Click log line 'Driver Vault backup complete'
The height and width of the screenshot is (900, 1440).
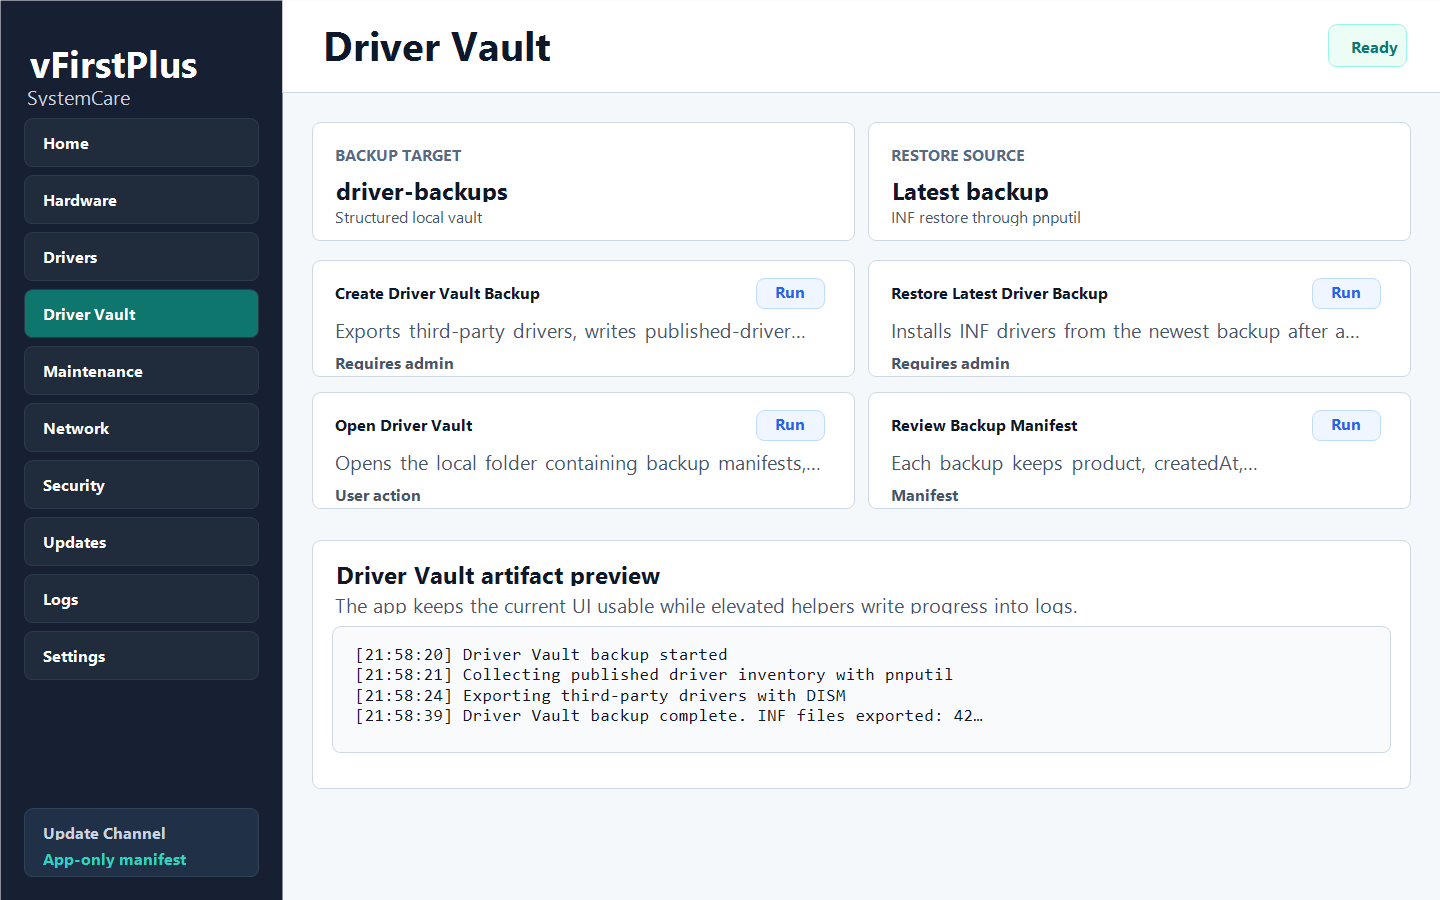(669, 716)
